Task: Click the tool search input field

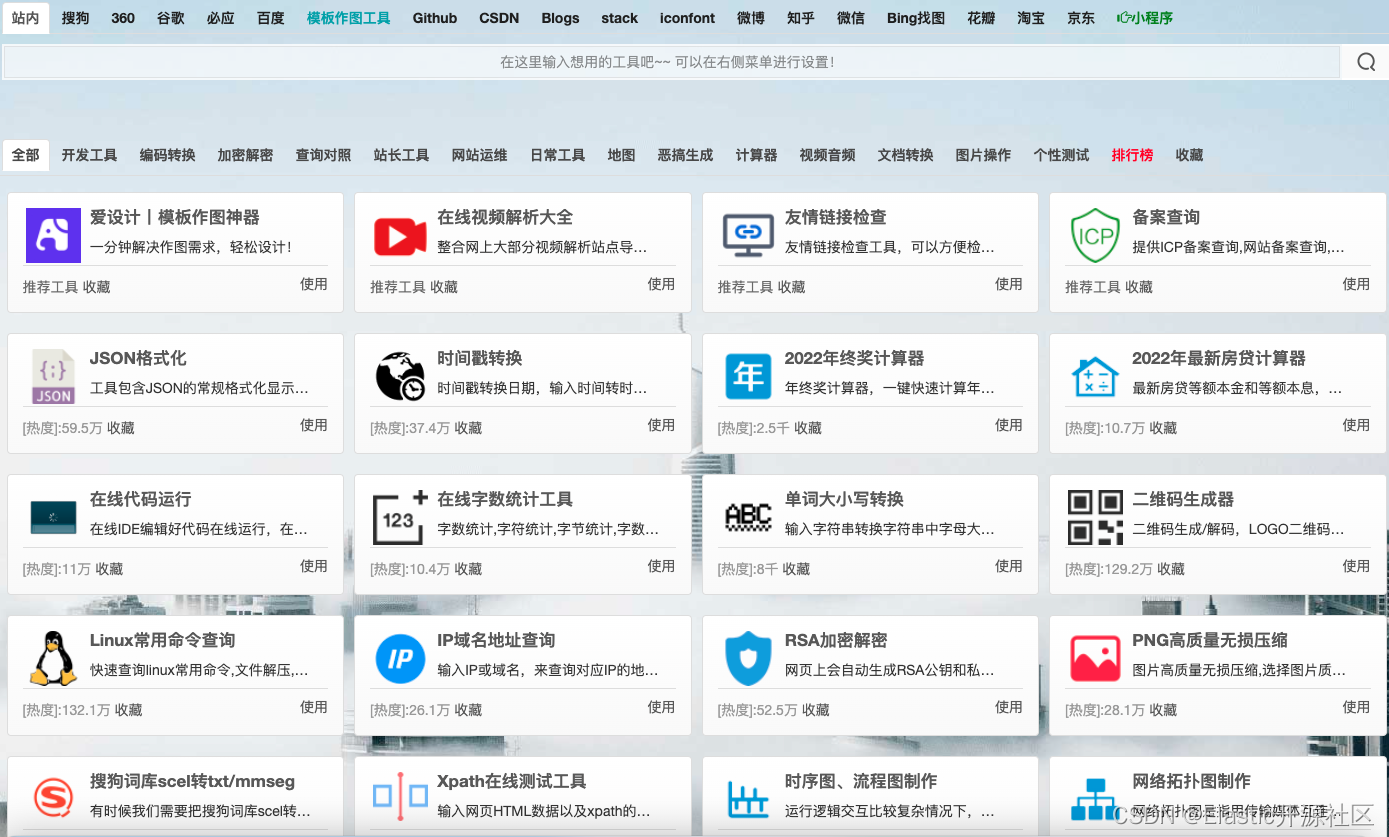Action: pyautogui.click(x=671, y=62)
